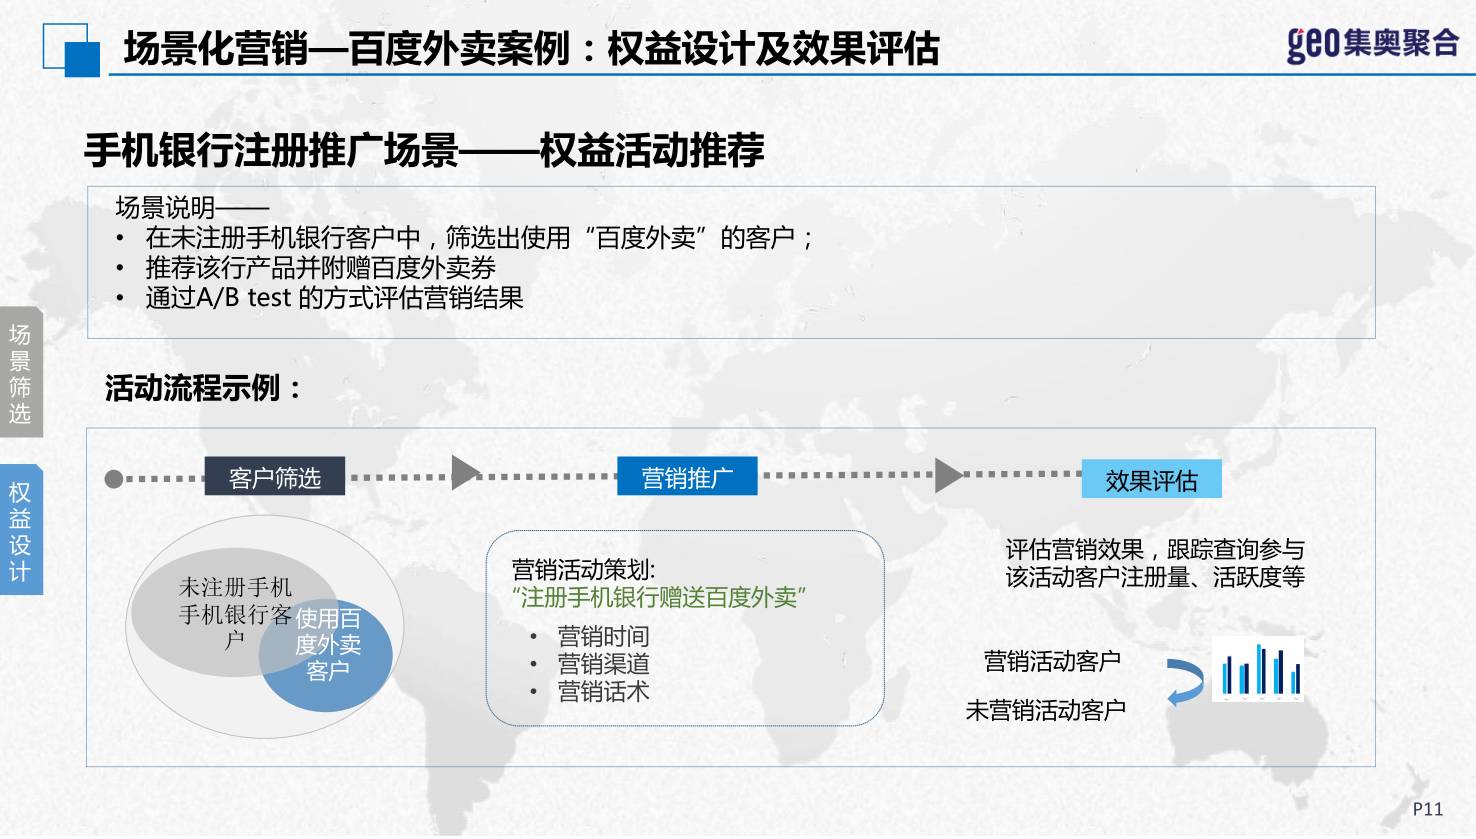Click heading 手机银行注册推广场景——权益活动推荐
The width and height of the screenshot is (1476, 839).
click(x=424, y=150)
